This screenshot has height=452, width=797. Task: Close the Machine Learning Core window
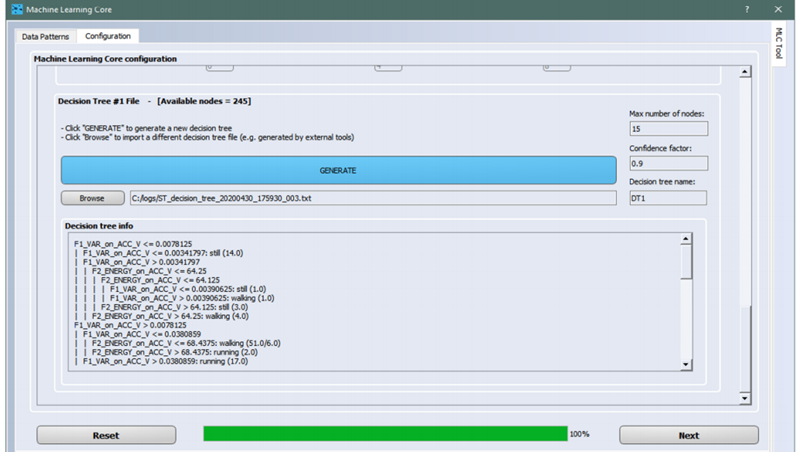pos(778,9)
